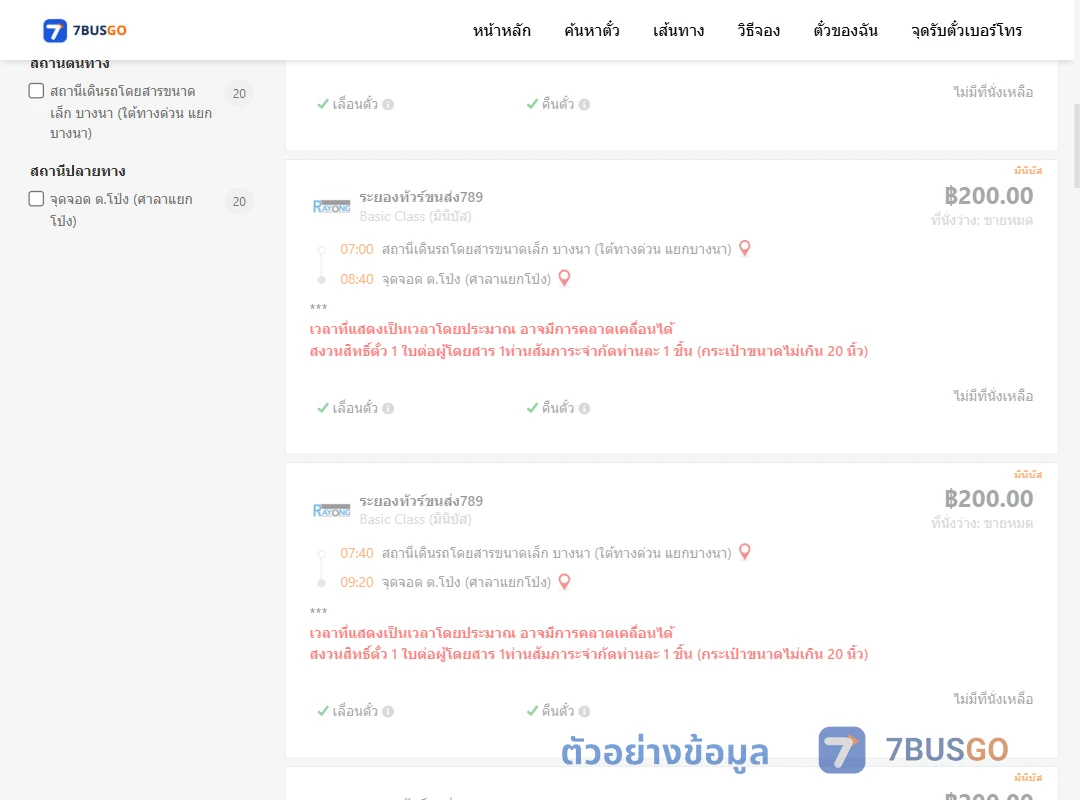The image size is (1080, 800).
Task: Click the 08:40 arrival time
Action: click(x=357, y=279)
